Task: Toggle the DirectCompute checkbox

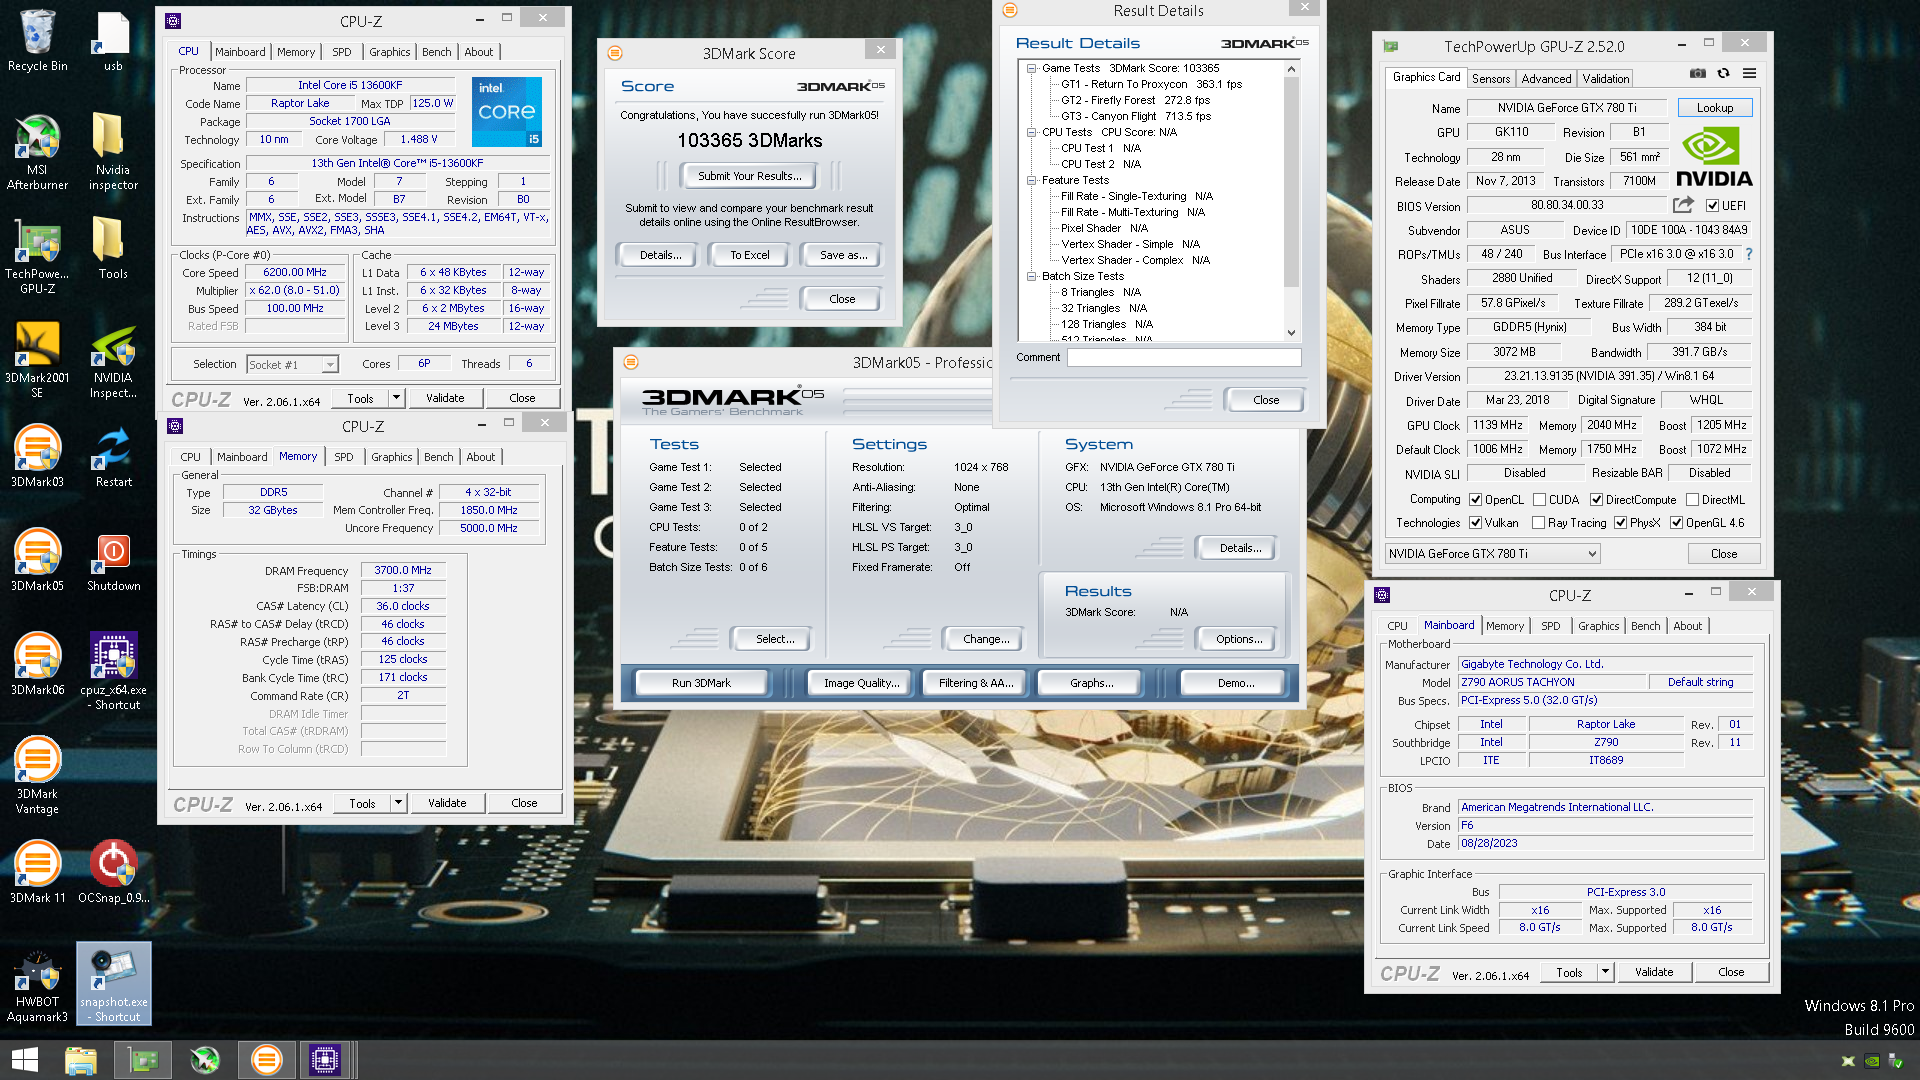Action: pyautogui.click(x=1596, y=500)
